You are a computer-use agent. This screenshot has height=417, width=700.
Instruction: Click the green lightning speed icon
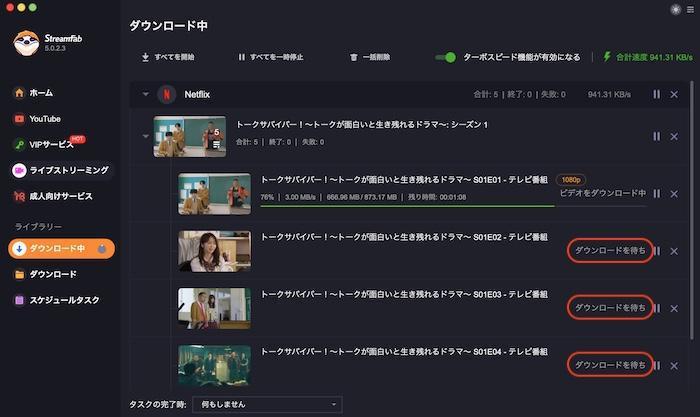(x=607, y=57)
